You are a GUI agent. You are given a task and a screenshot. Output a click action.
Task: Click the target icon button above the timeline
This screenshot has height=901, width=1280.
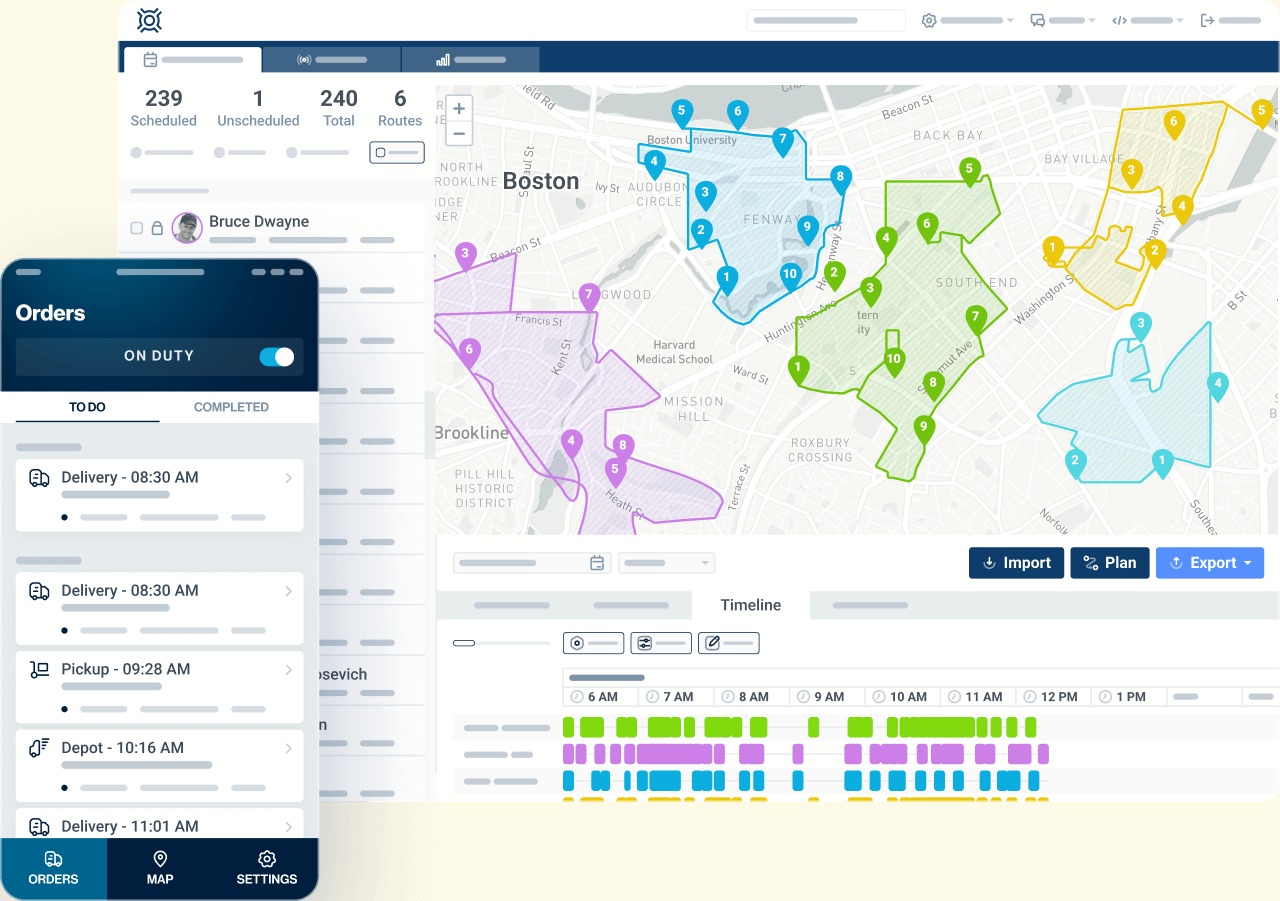click(594, 643)
